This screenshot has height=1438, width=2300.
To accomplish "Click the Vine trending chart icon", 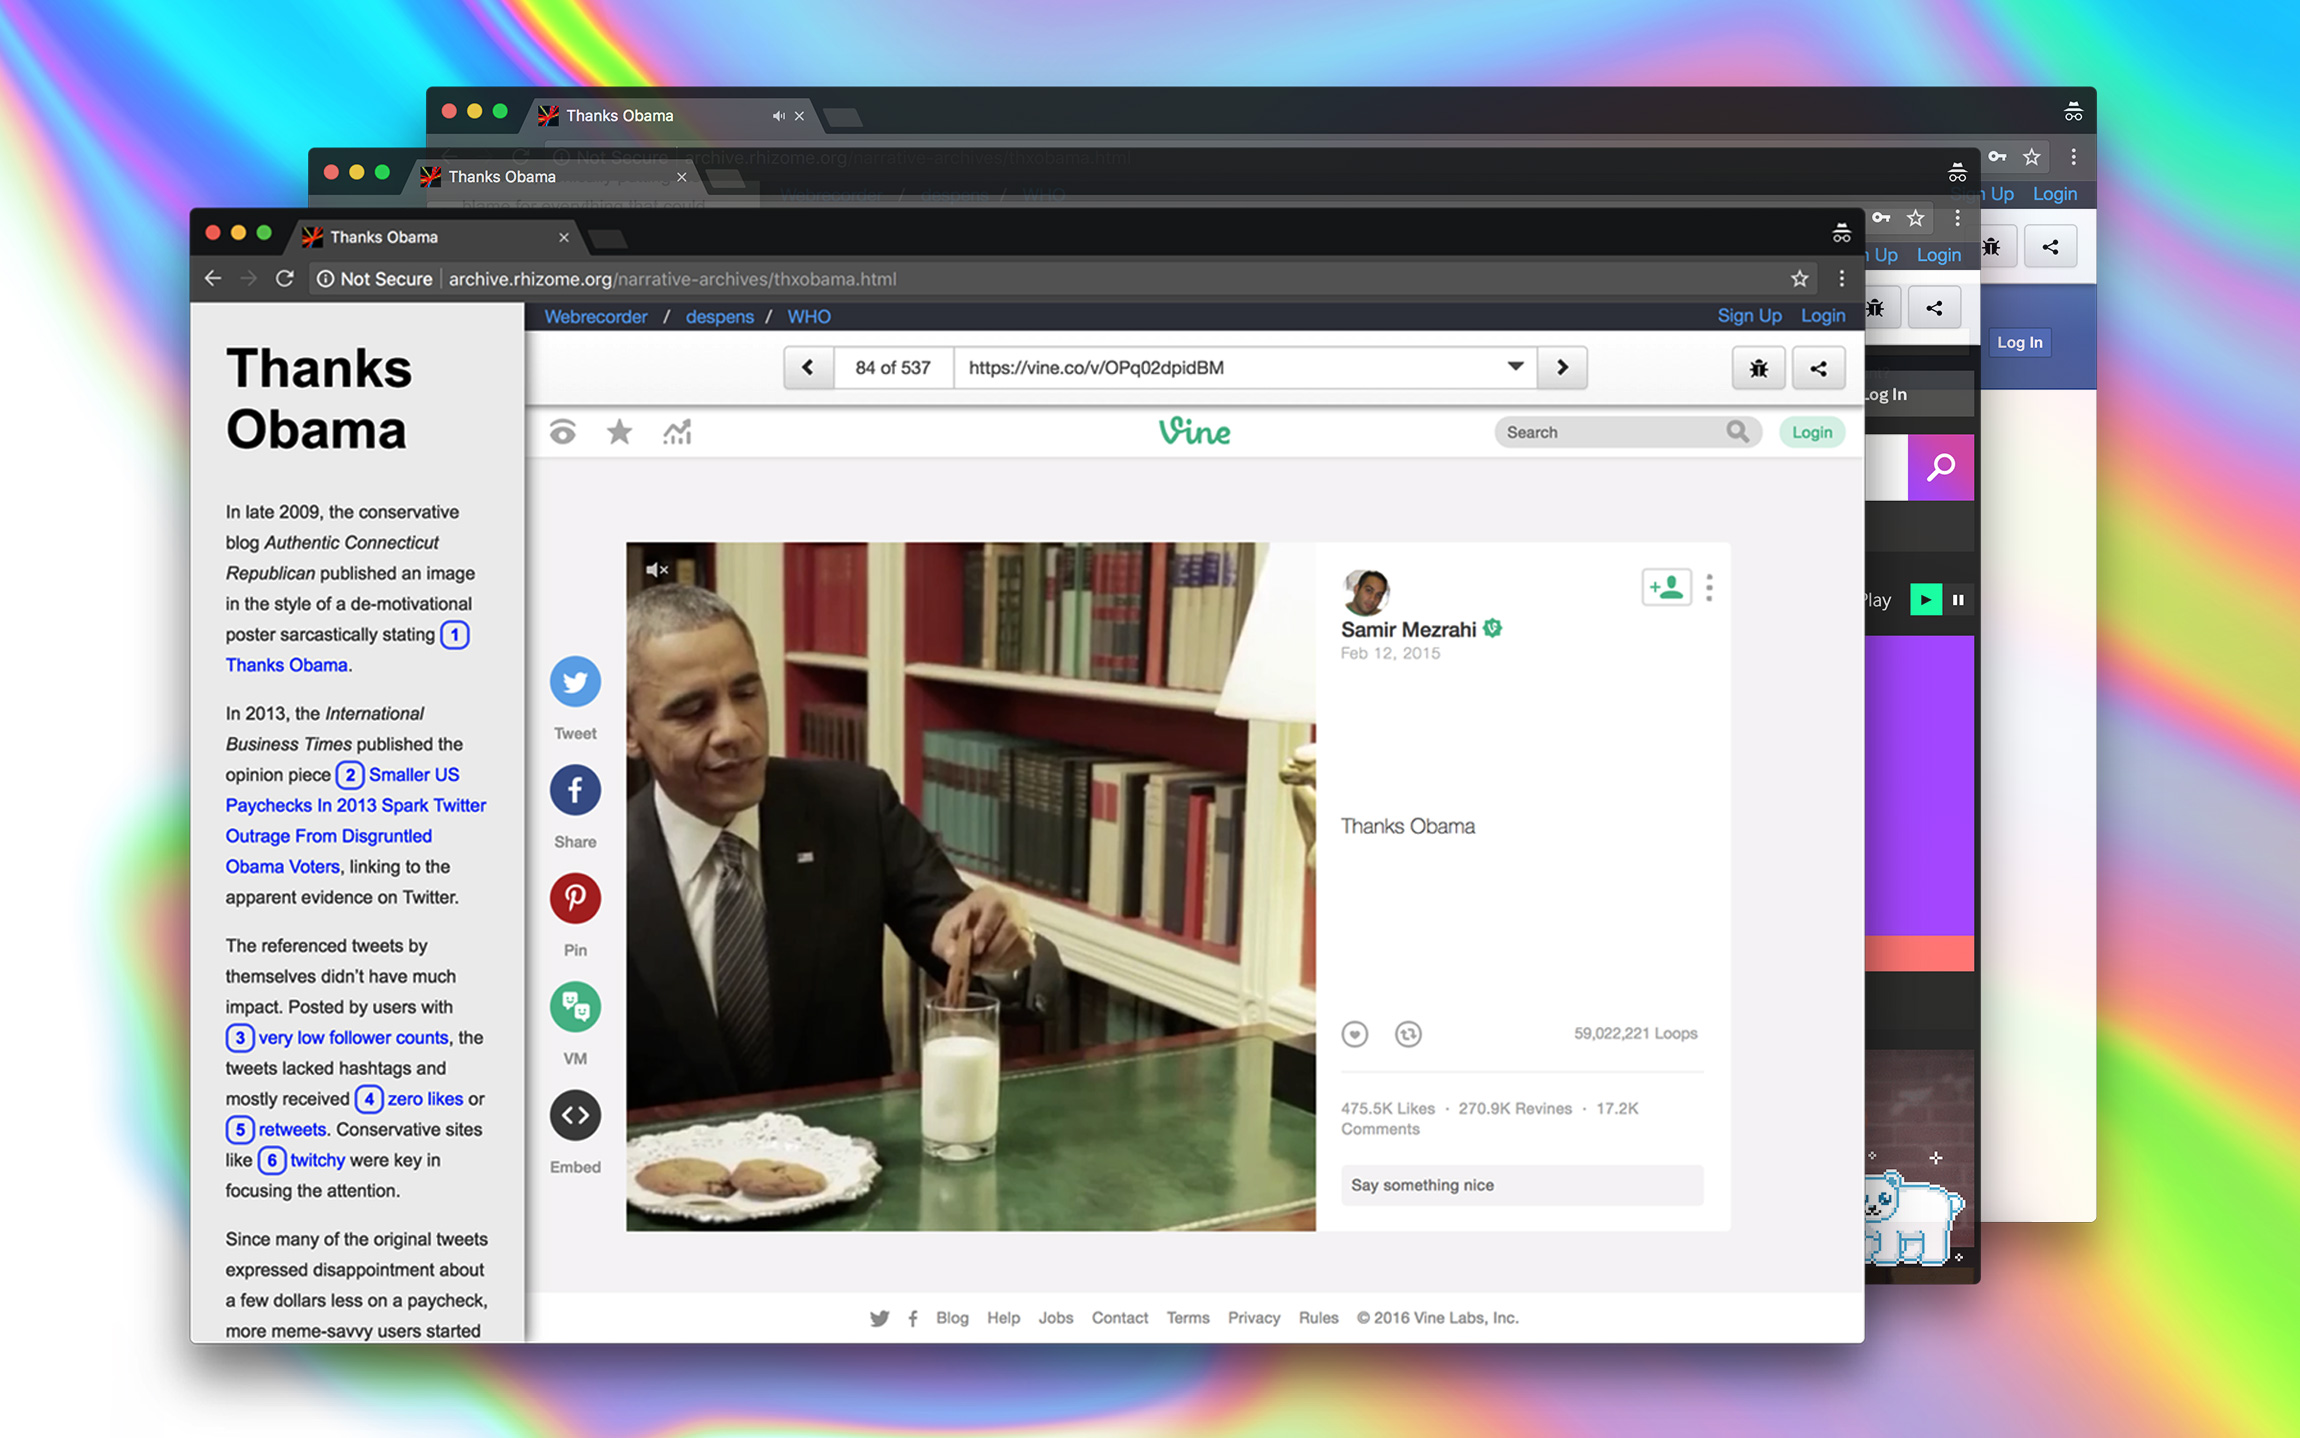I will click(x=677, y=432).
